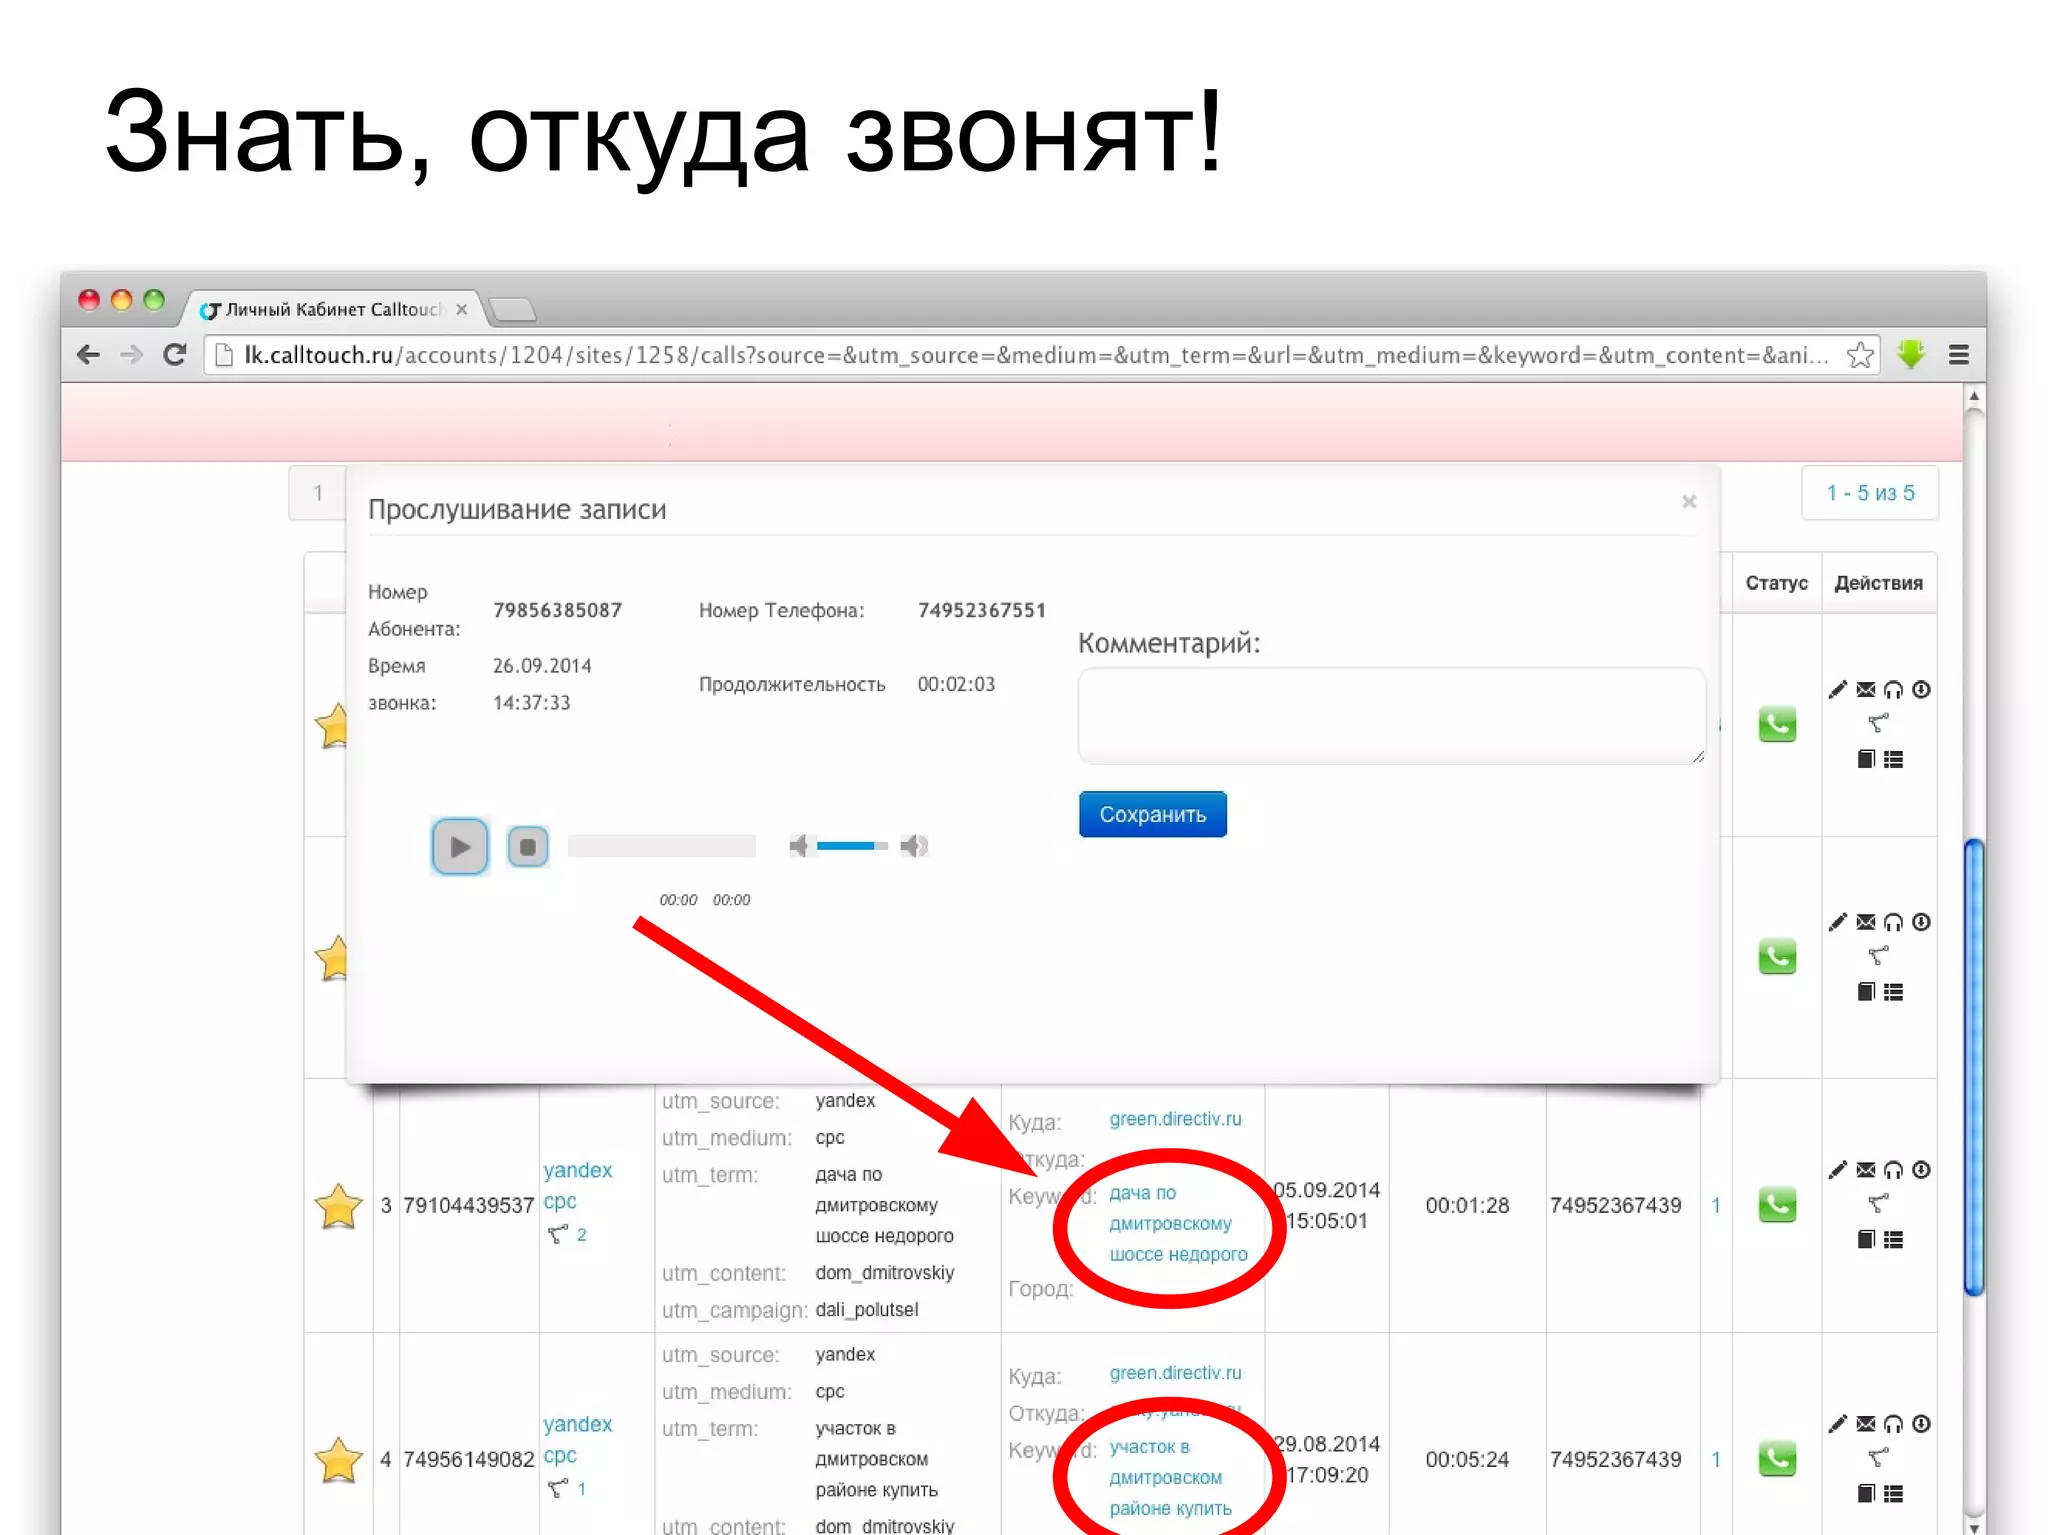Email the topmost call via the envelope icon
Screen dimensions: 2048x1535
pyautogui.click(x=1865, y=689)
